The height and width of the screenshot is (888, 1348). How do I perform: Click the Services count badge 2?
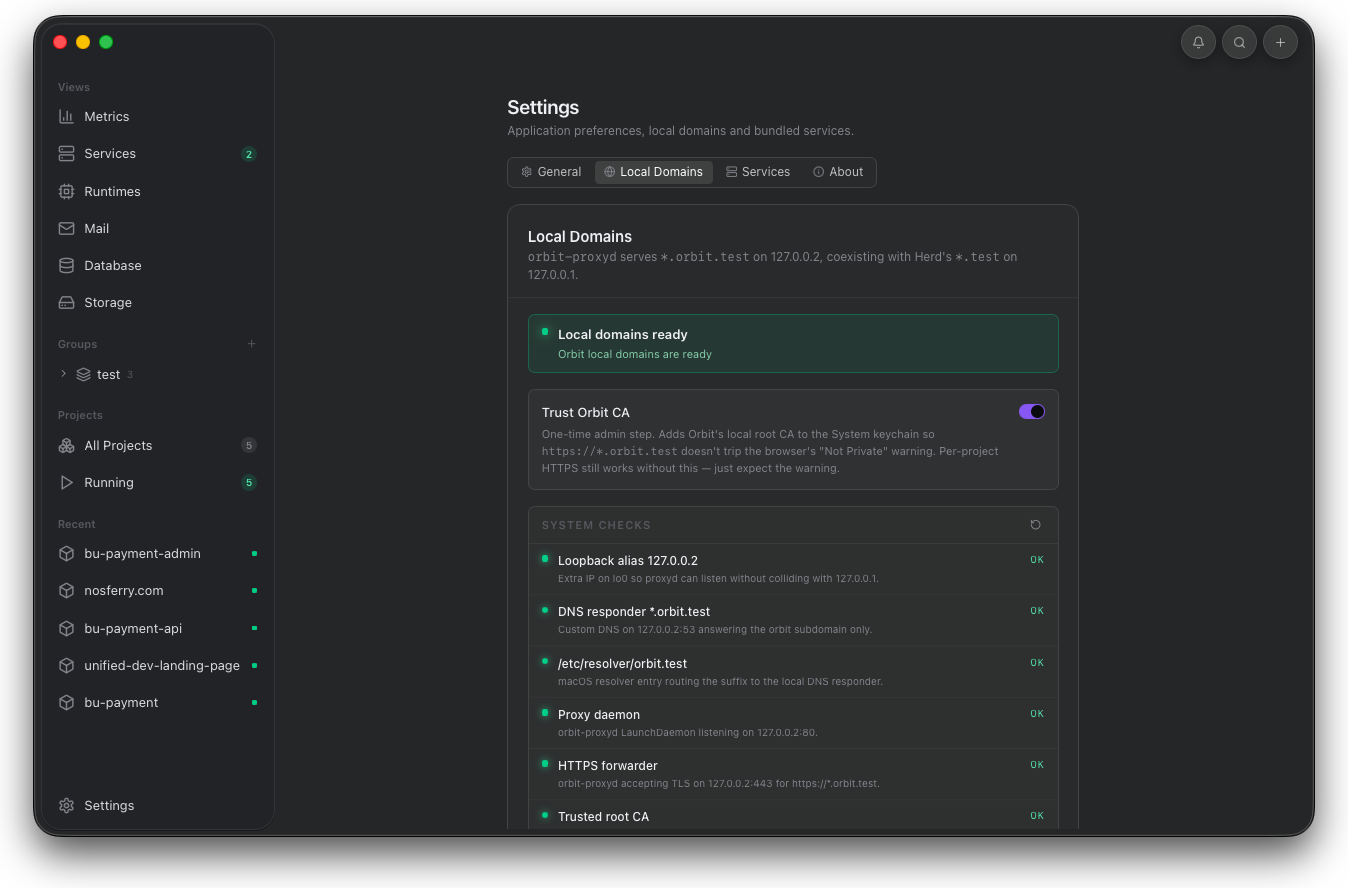coord(249,154)
